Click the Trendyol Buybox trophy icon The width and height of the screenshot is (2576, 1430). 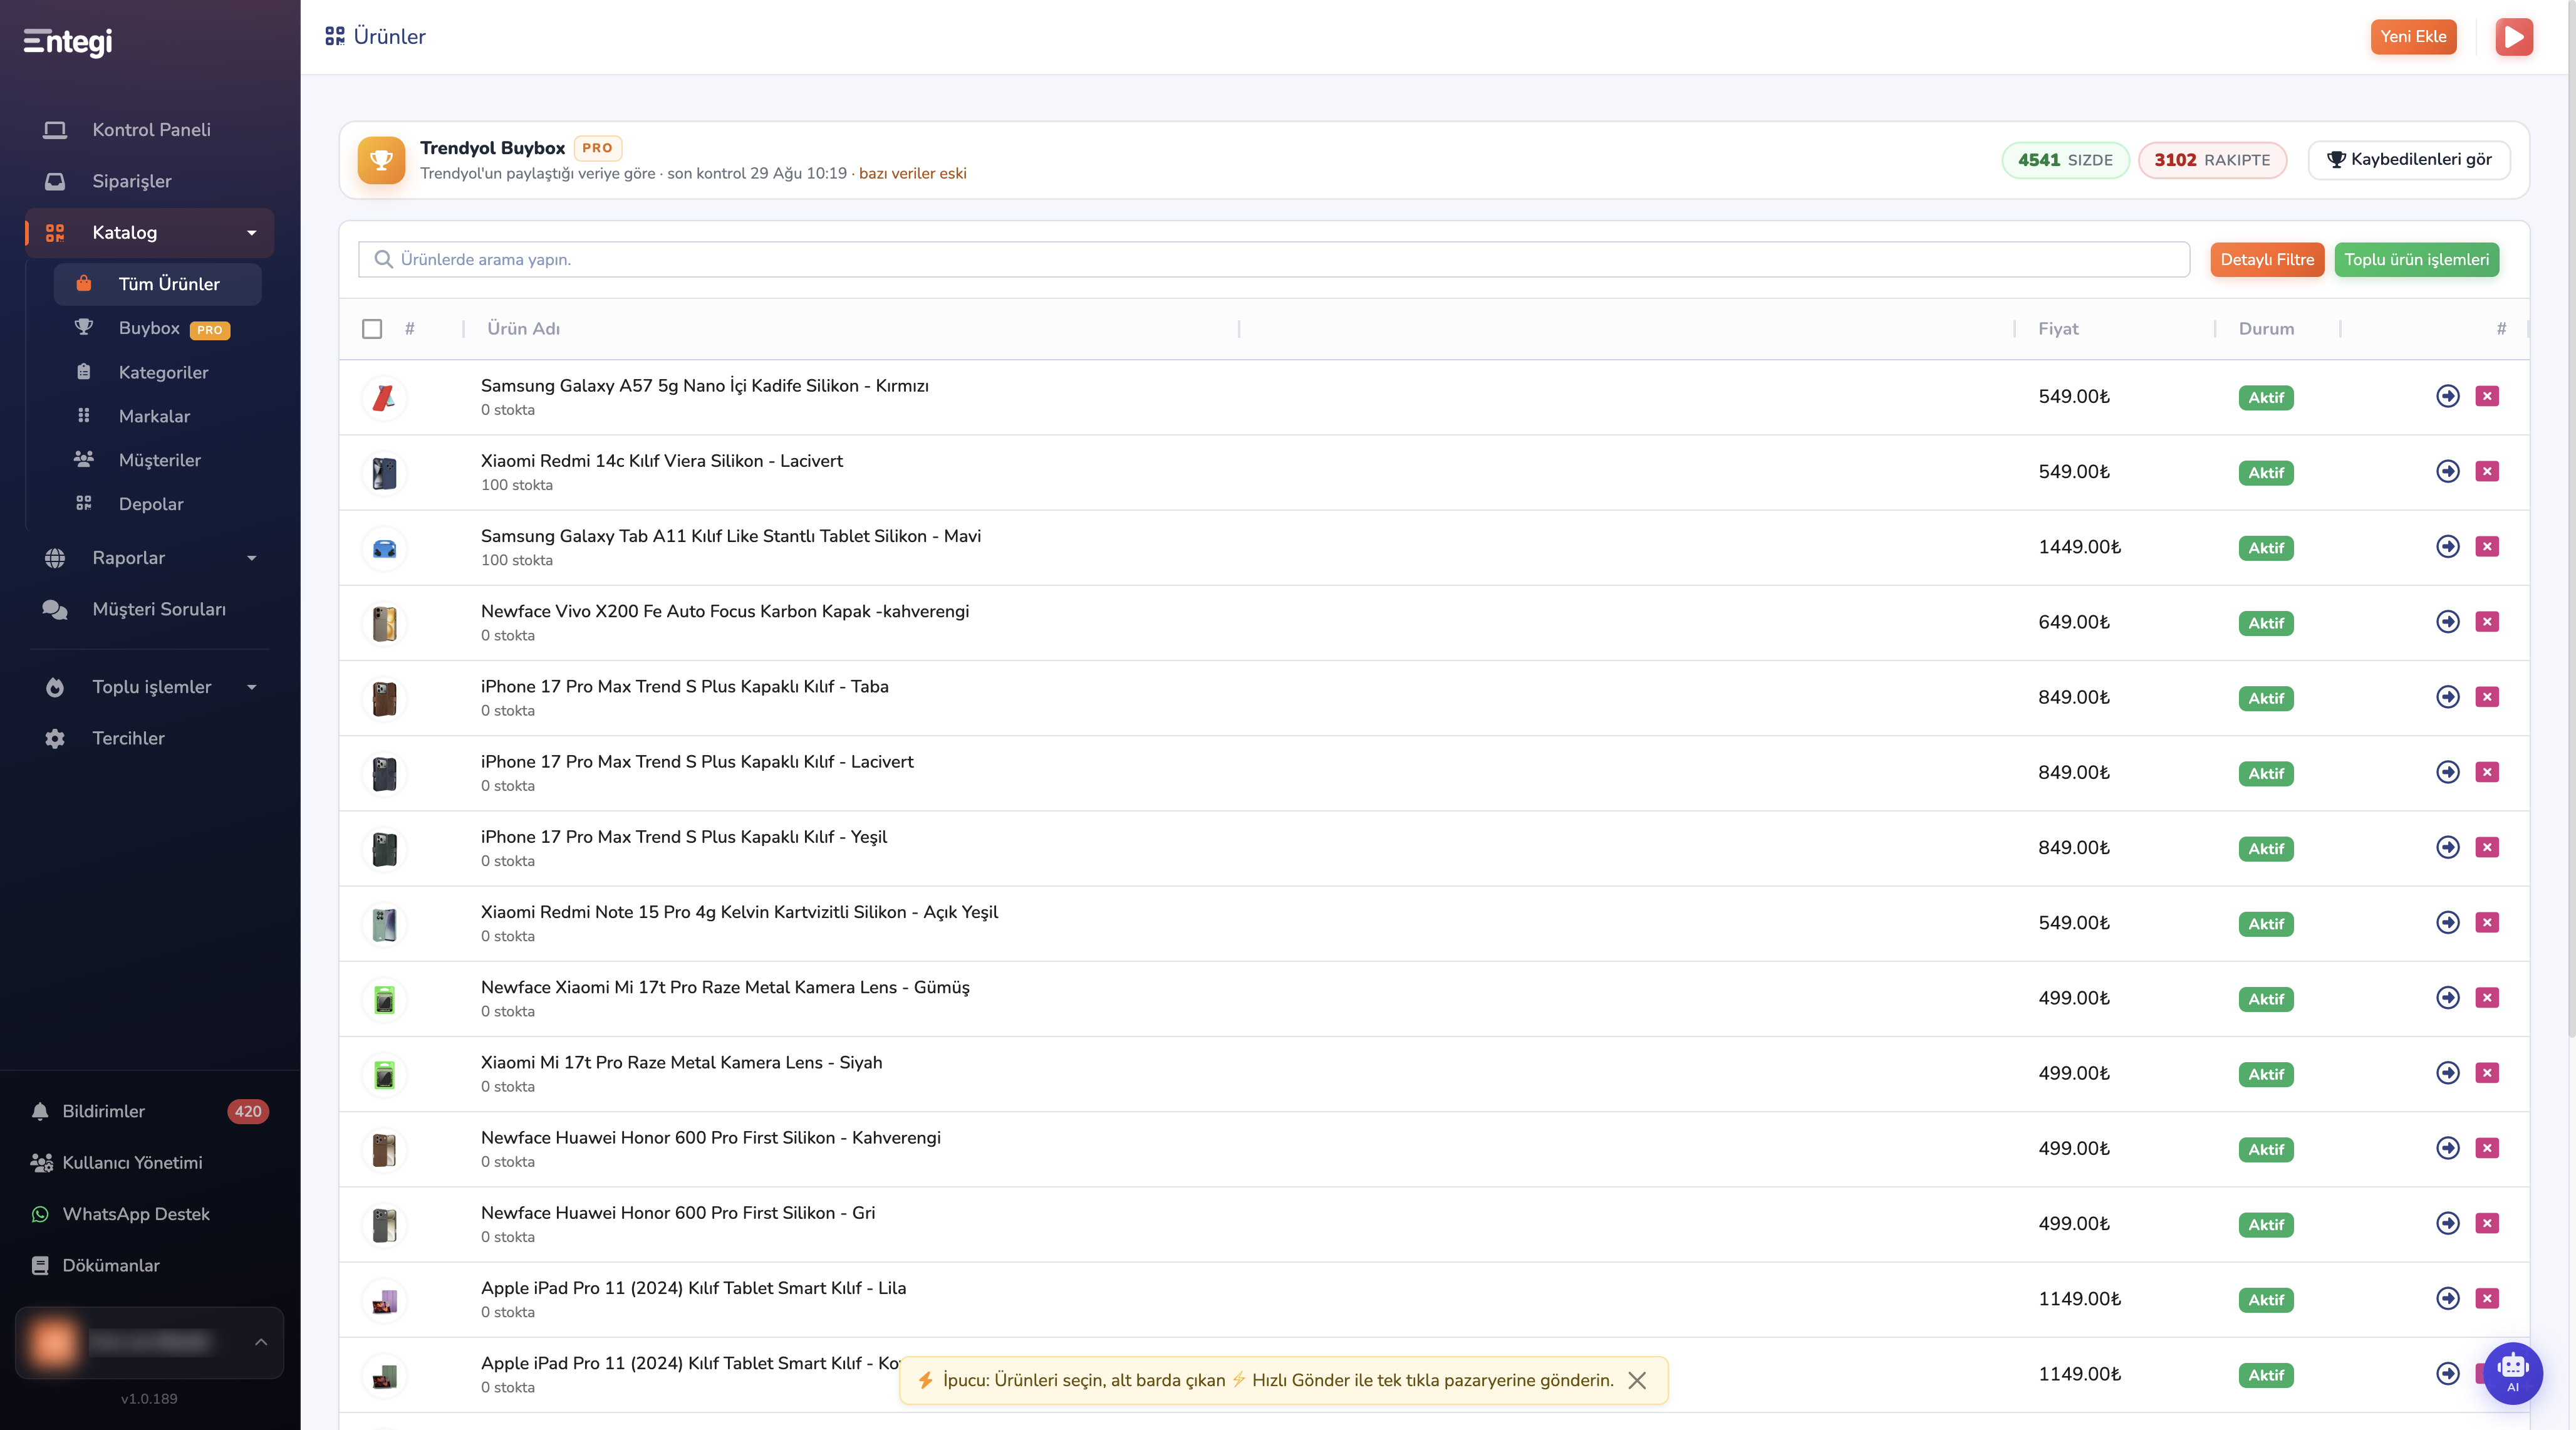tap(381, 160)
